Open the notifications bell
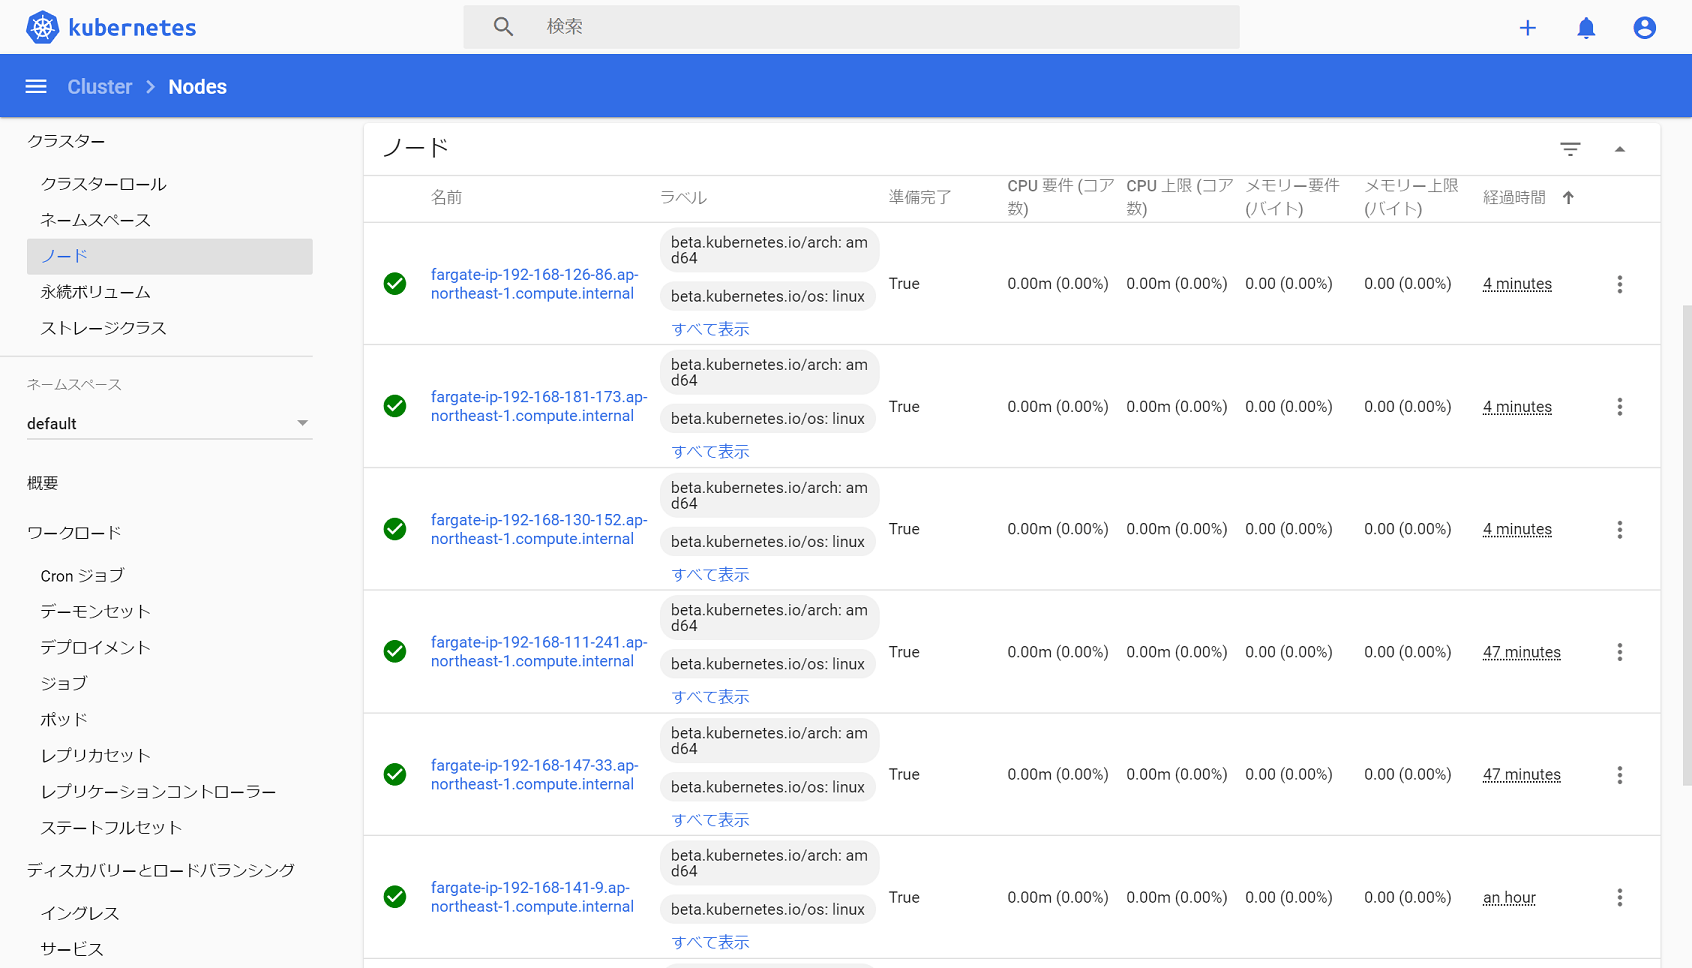 point(1585,27)
